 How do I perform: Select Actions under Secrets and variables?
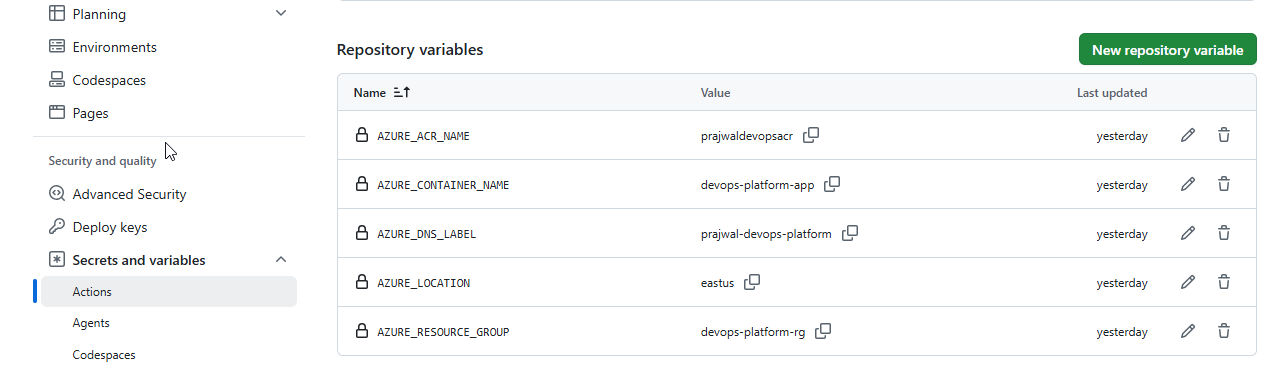[169, 292]
